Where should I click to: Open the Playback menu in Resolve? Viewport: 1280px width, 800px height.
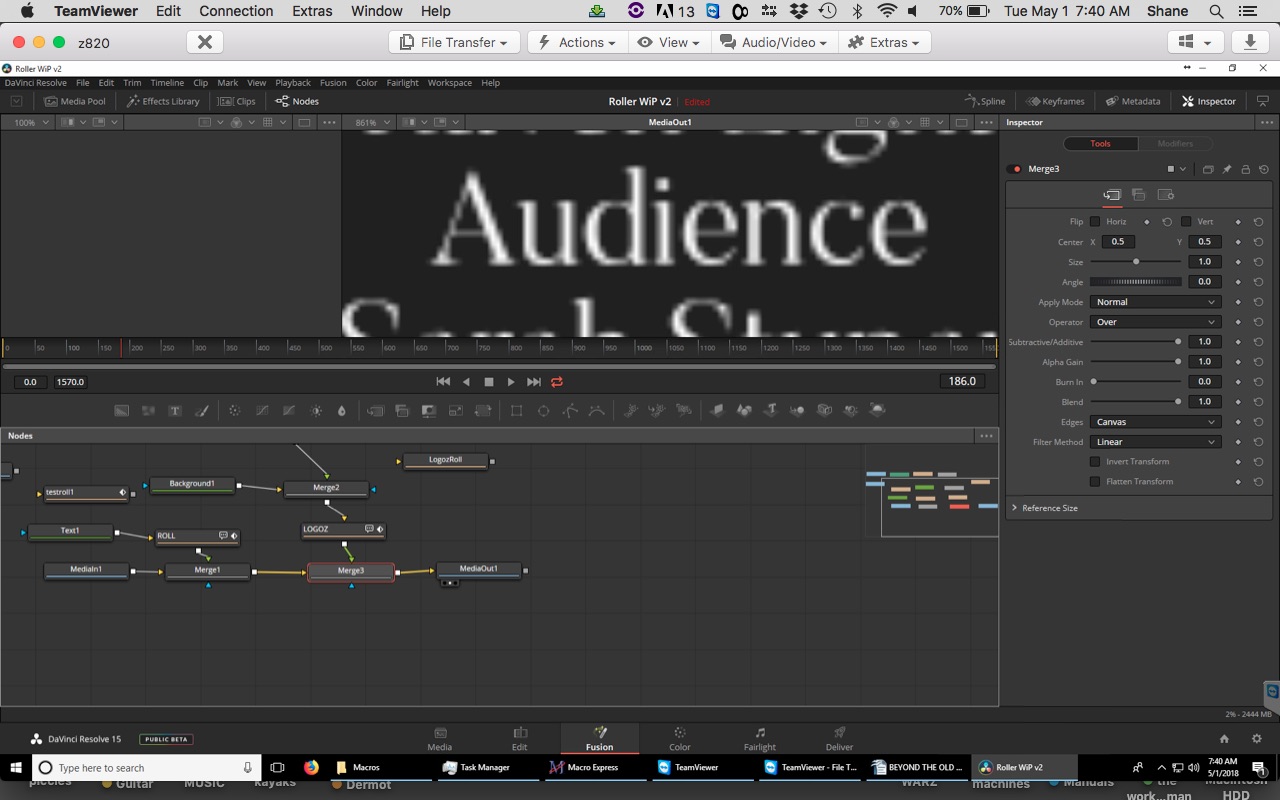point(293,83)
